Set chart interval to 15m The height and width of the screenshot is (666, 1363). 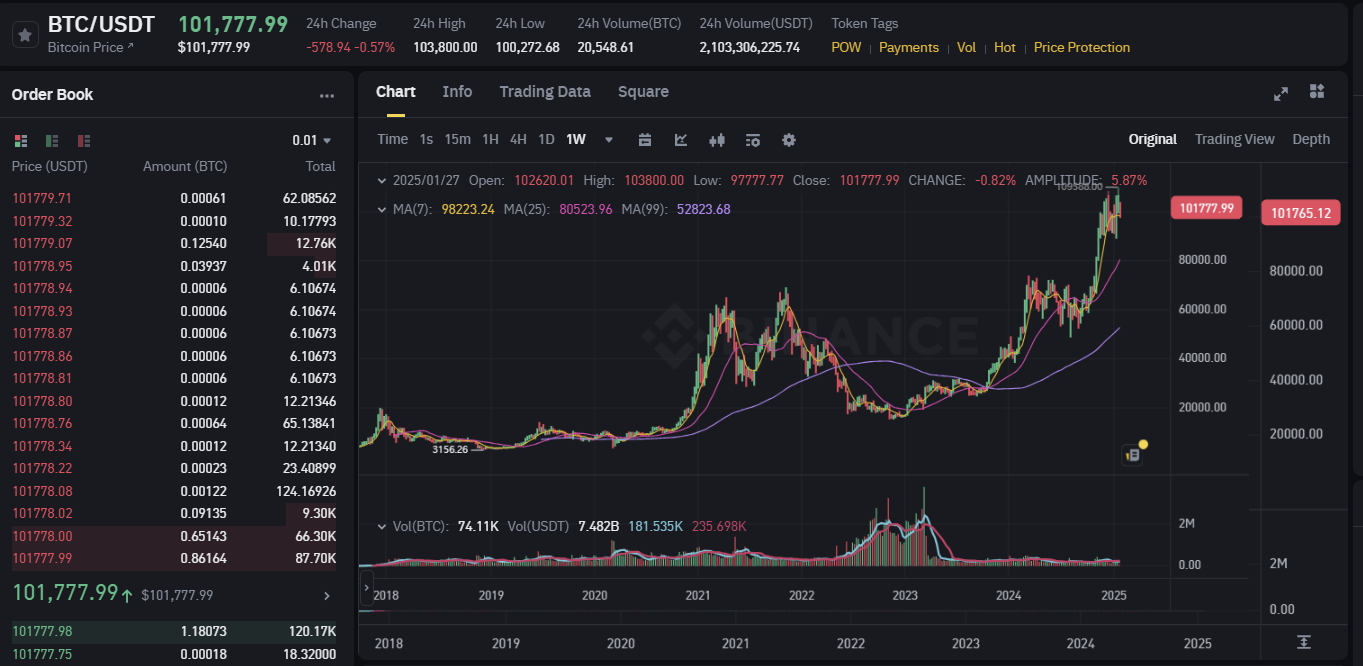(x=458, y=139)
